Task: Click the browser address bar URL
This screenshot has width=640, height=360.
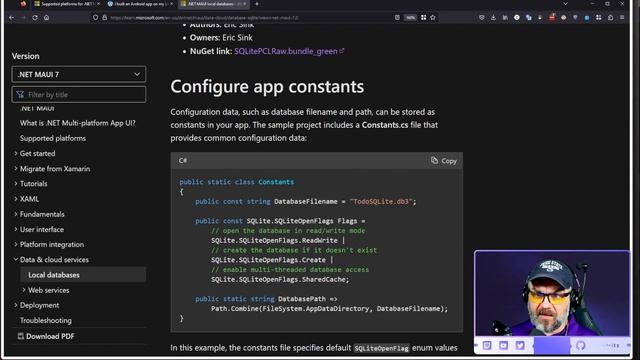Action: pyautogui.click(x=204, y=18)
